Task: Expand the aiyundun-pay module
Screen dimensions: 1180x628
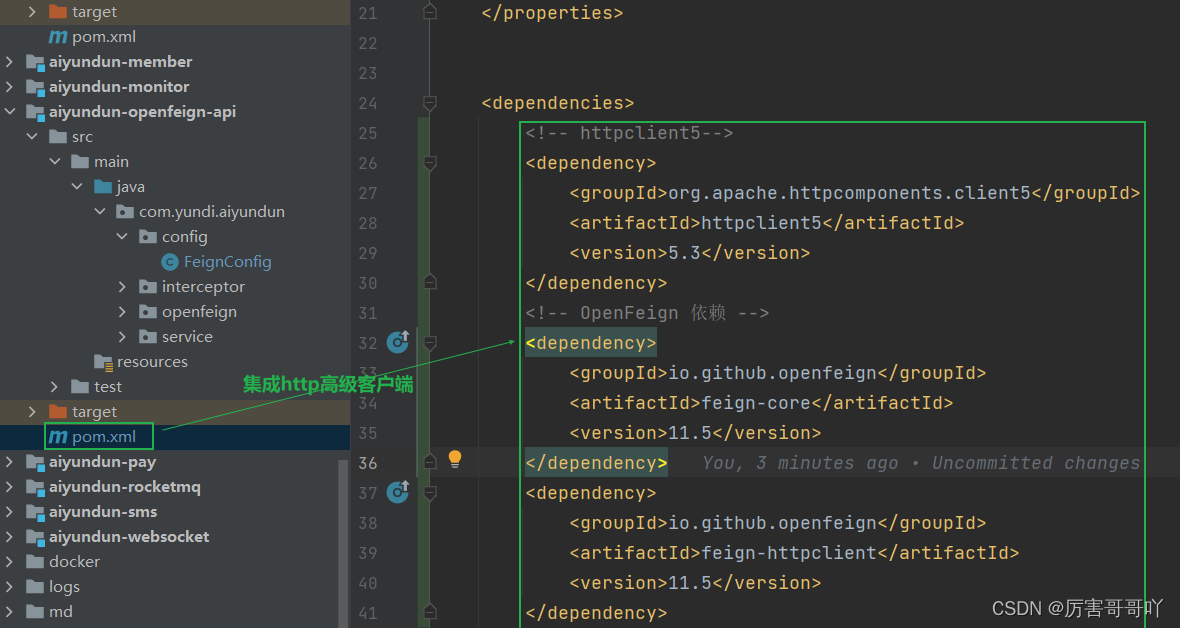Action: pos(9,461)
